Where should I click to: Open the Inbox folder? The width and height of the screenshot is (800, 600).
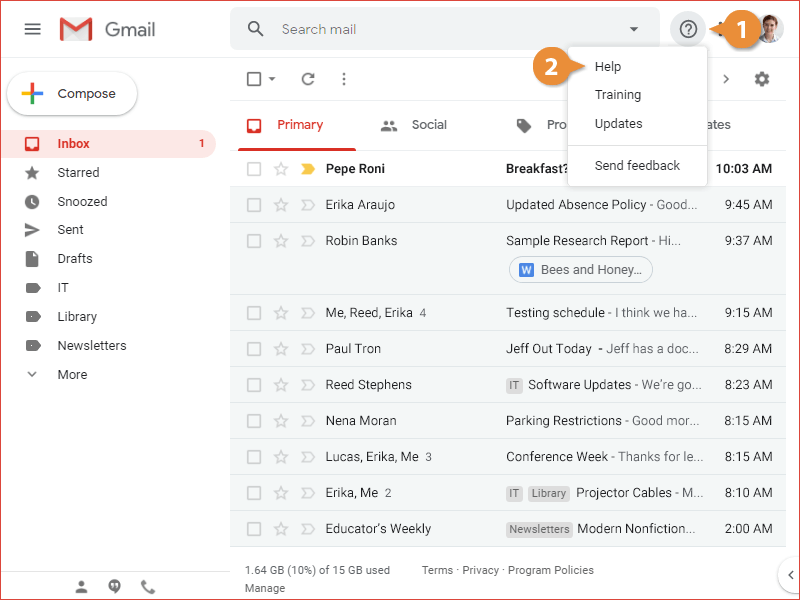click(x=109, y=143)
